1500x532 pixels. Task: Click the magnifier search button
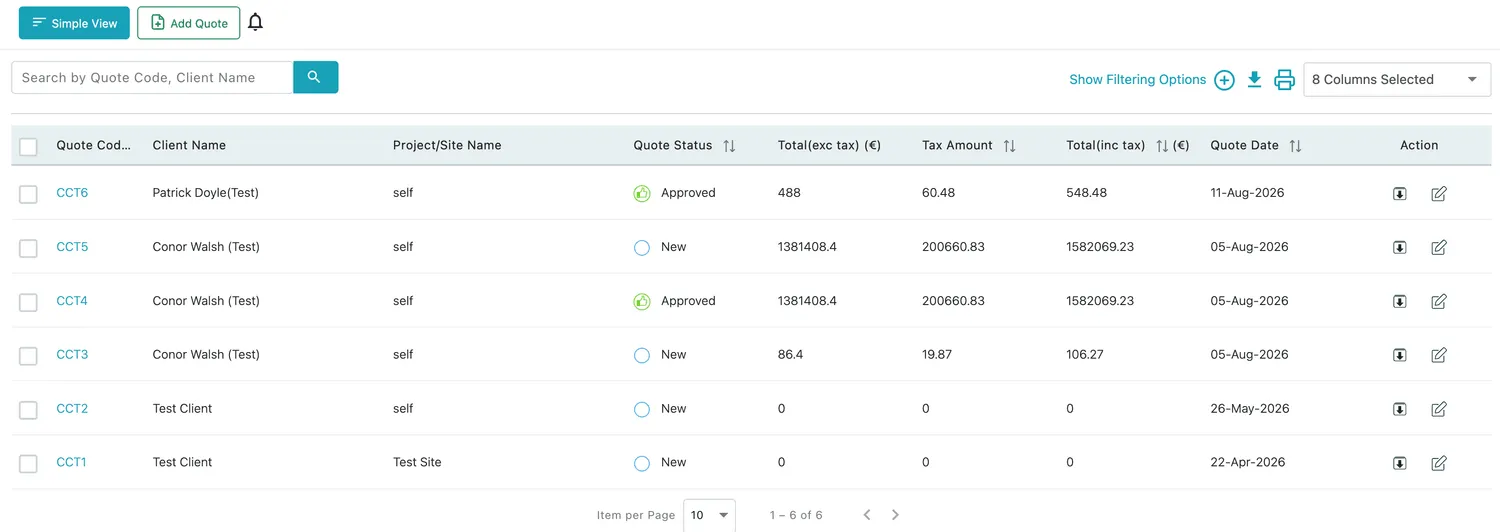click(315, 77)
